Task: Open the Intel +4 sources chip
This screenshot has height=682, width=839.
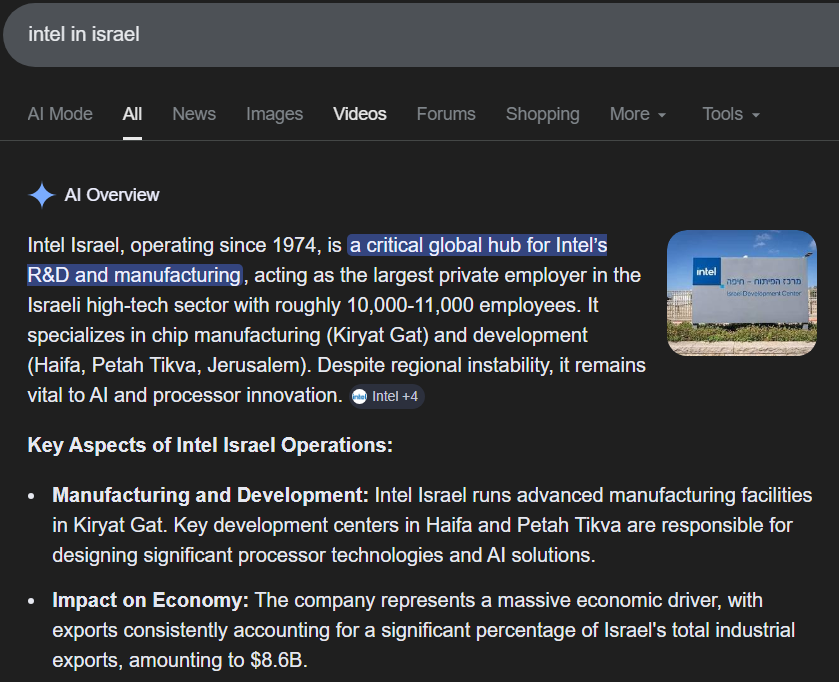Action: tap(387, 396)
